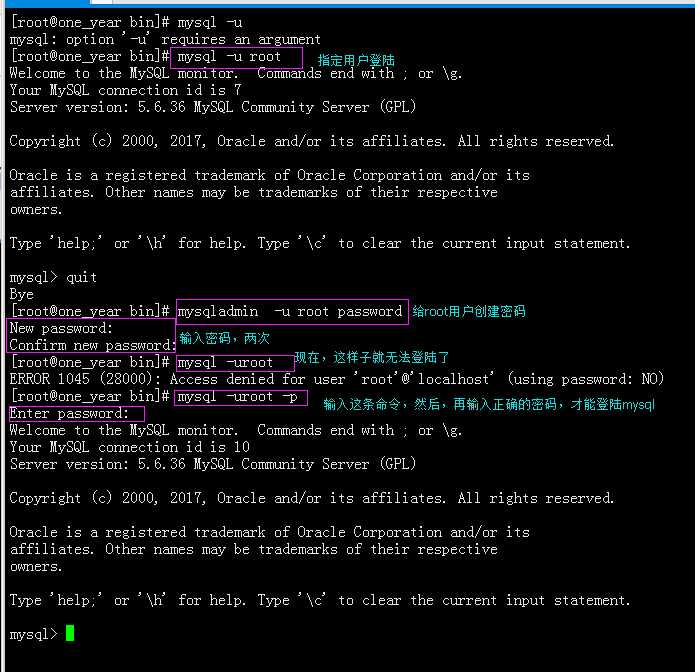Click the annotation ending with '才能登陆mysql'
Screen dimensions: 695x672
click(489, 404)
